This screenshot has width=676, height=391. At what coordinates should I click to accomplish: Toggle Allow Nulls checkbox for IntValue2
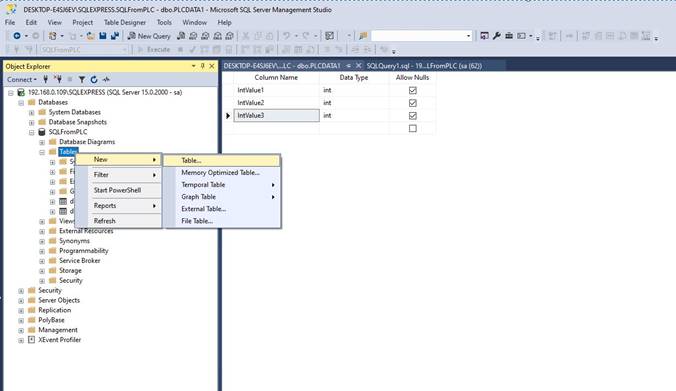pos(413,103)
